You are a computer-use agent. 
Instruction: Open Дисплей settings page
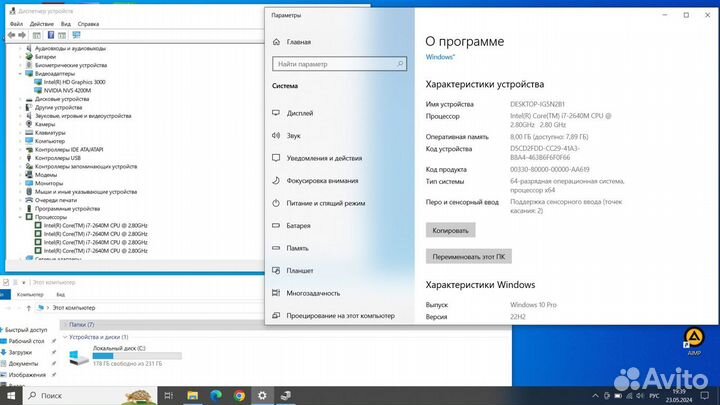coord(299,113)
